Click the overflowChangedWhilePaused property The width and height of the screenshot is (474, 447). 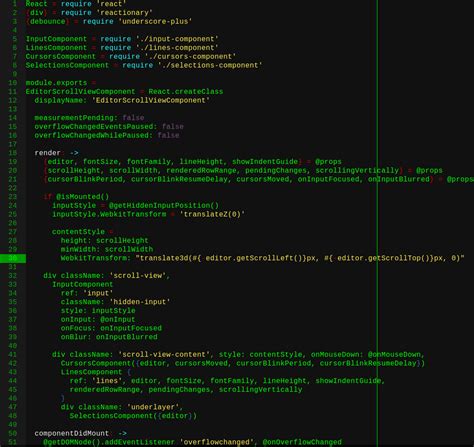[x=94, y=135]
